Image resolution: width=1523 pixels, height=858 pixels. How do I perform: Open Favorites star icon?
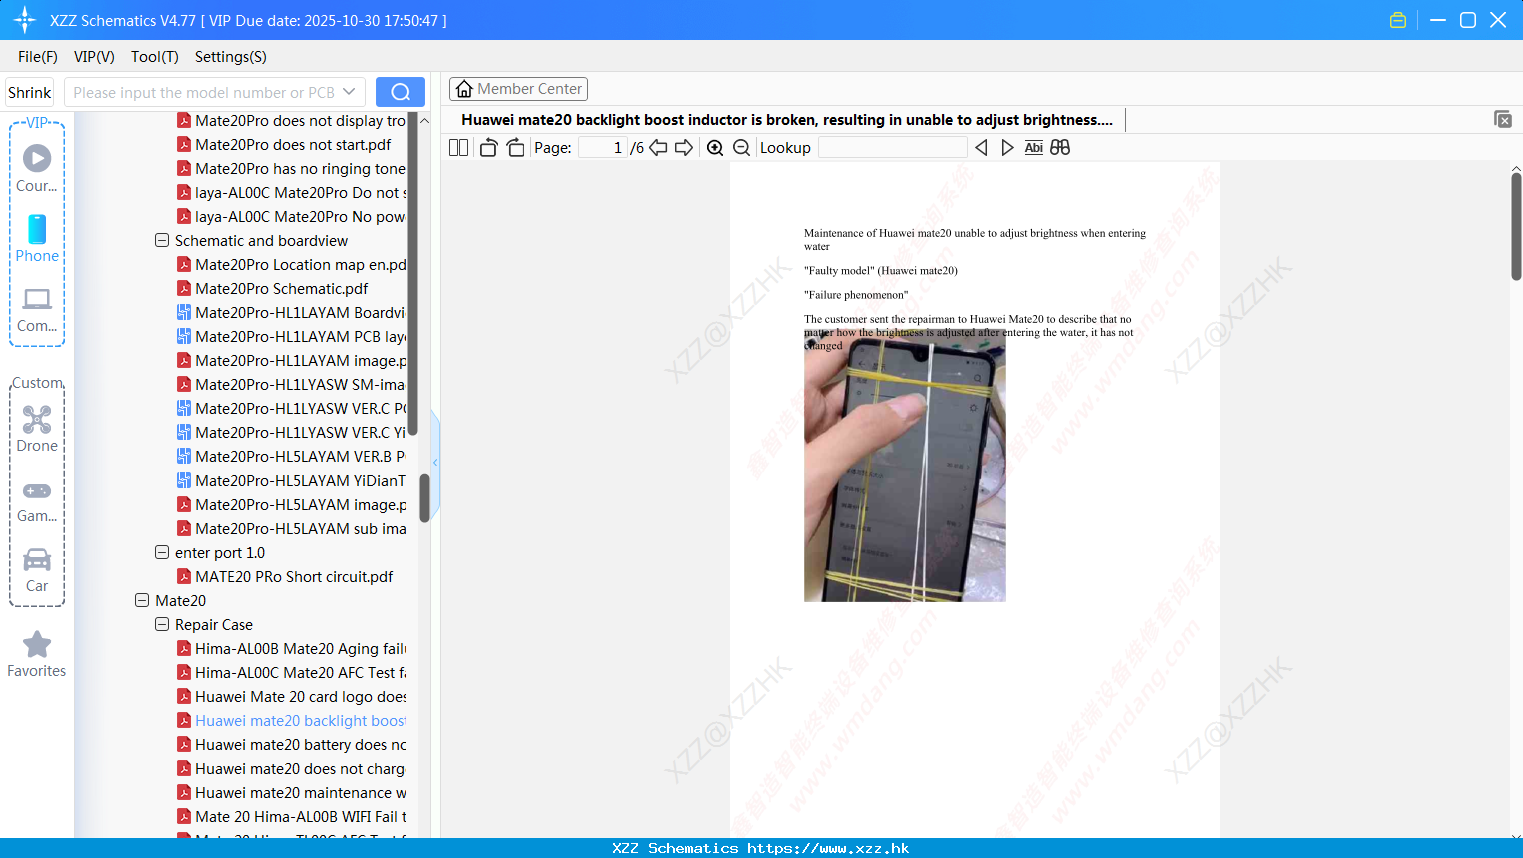click(x=37, y=644)
